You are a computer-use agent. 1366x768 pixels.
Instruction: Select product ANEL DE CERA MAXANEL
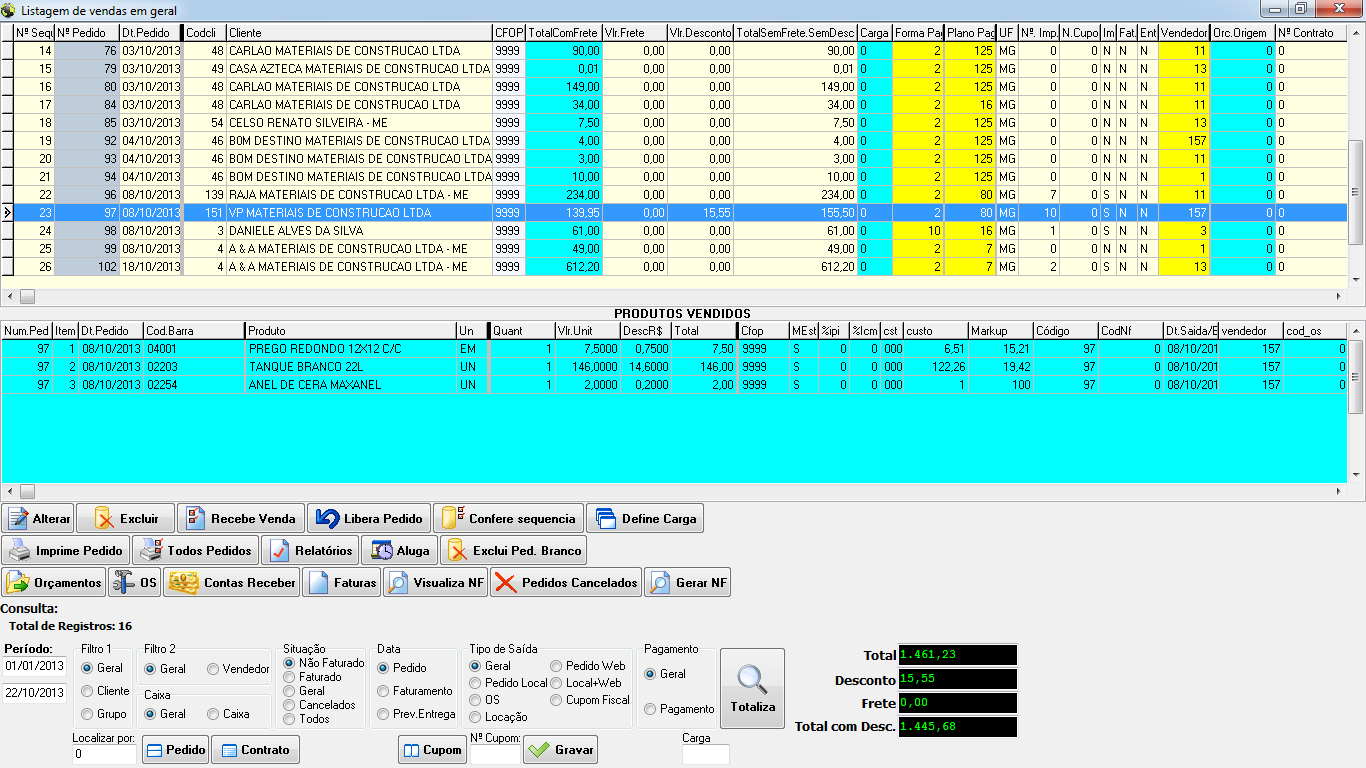click(x=674, y=385)
